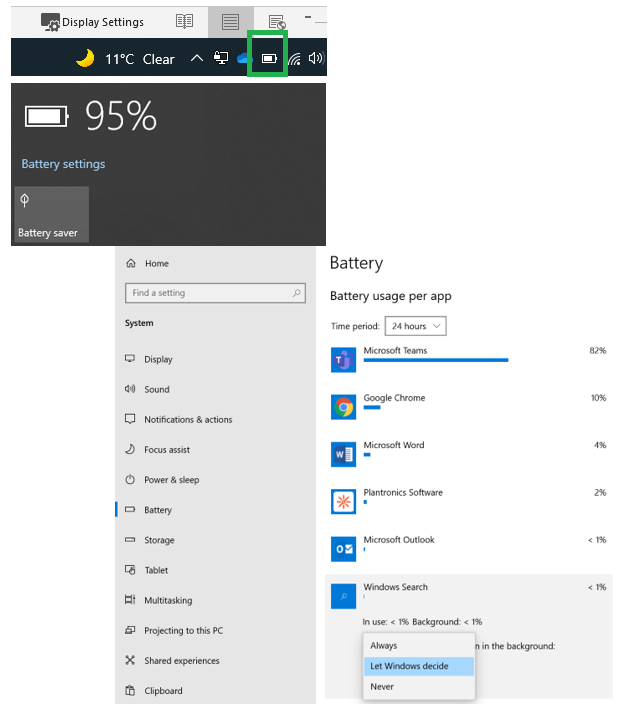The height and width of the screenshot is (714, 624).
Task: Click the Storage drive sidebar icon
Action: click(130, 540)
